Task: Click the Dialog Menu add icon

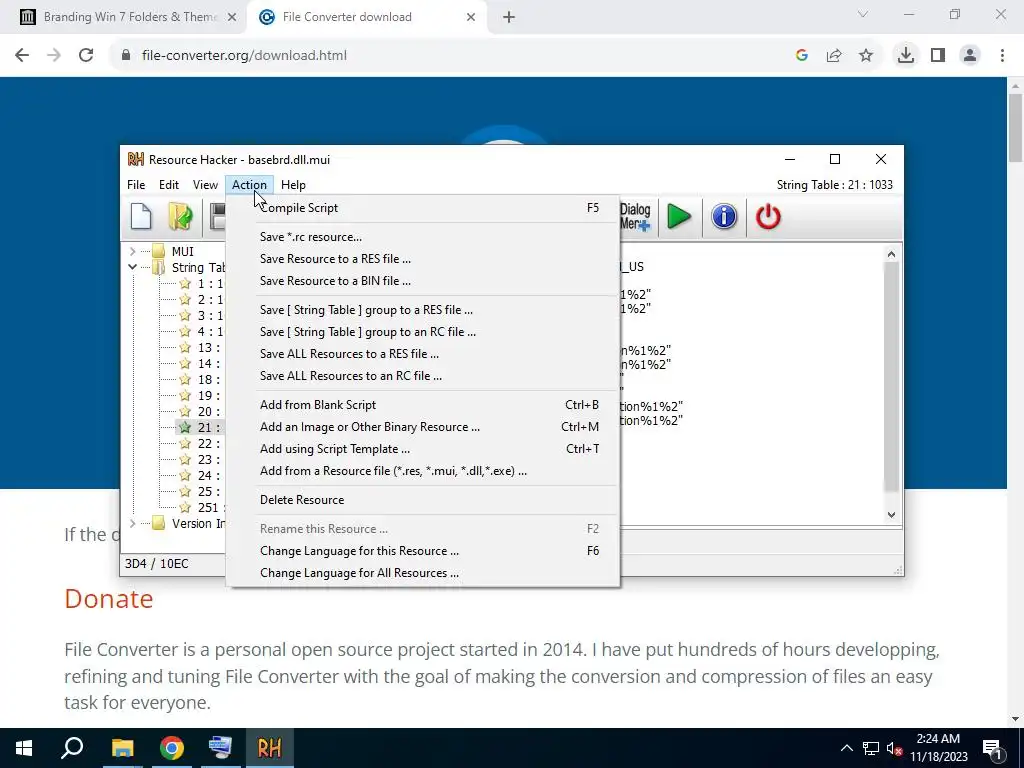Action: coord(635,217)
